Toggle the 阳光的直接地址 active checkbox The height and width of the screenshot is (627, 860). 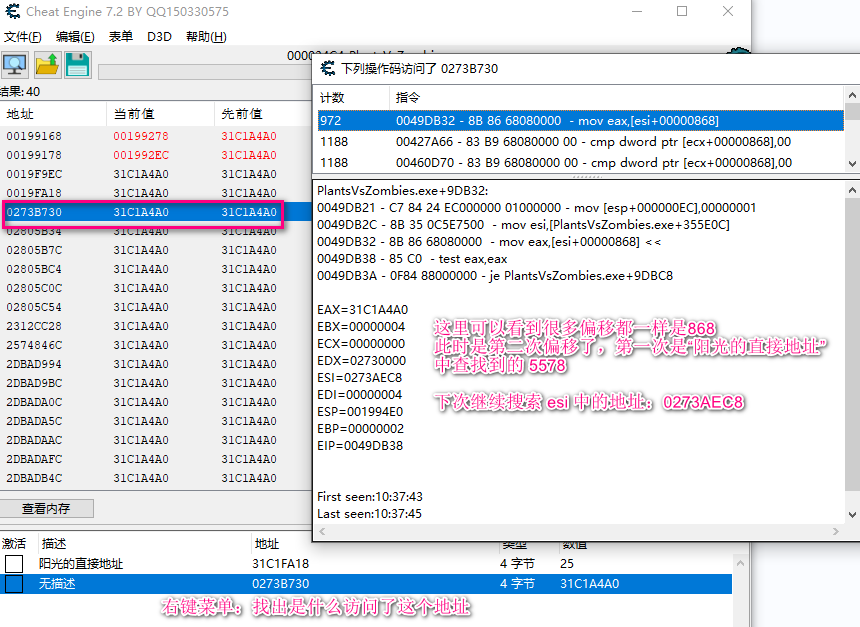coord(14,563)
